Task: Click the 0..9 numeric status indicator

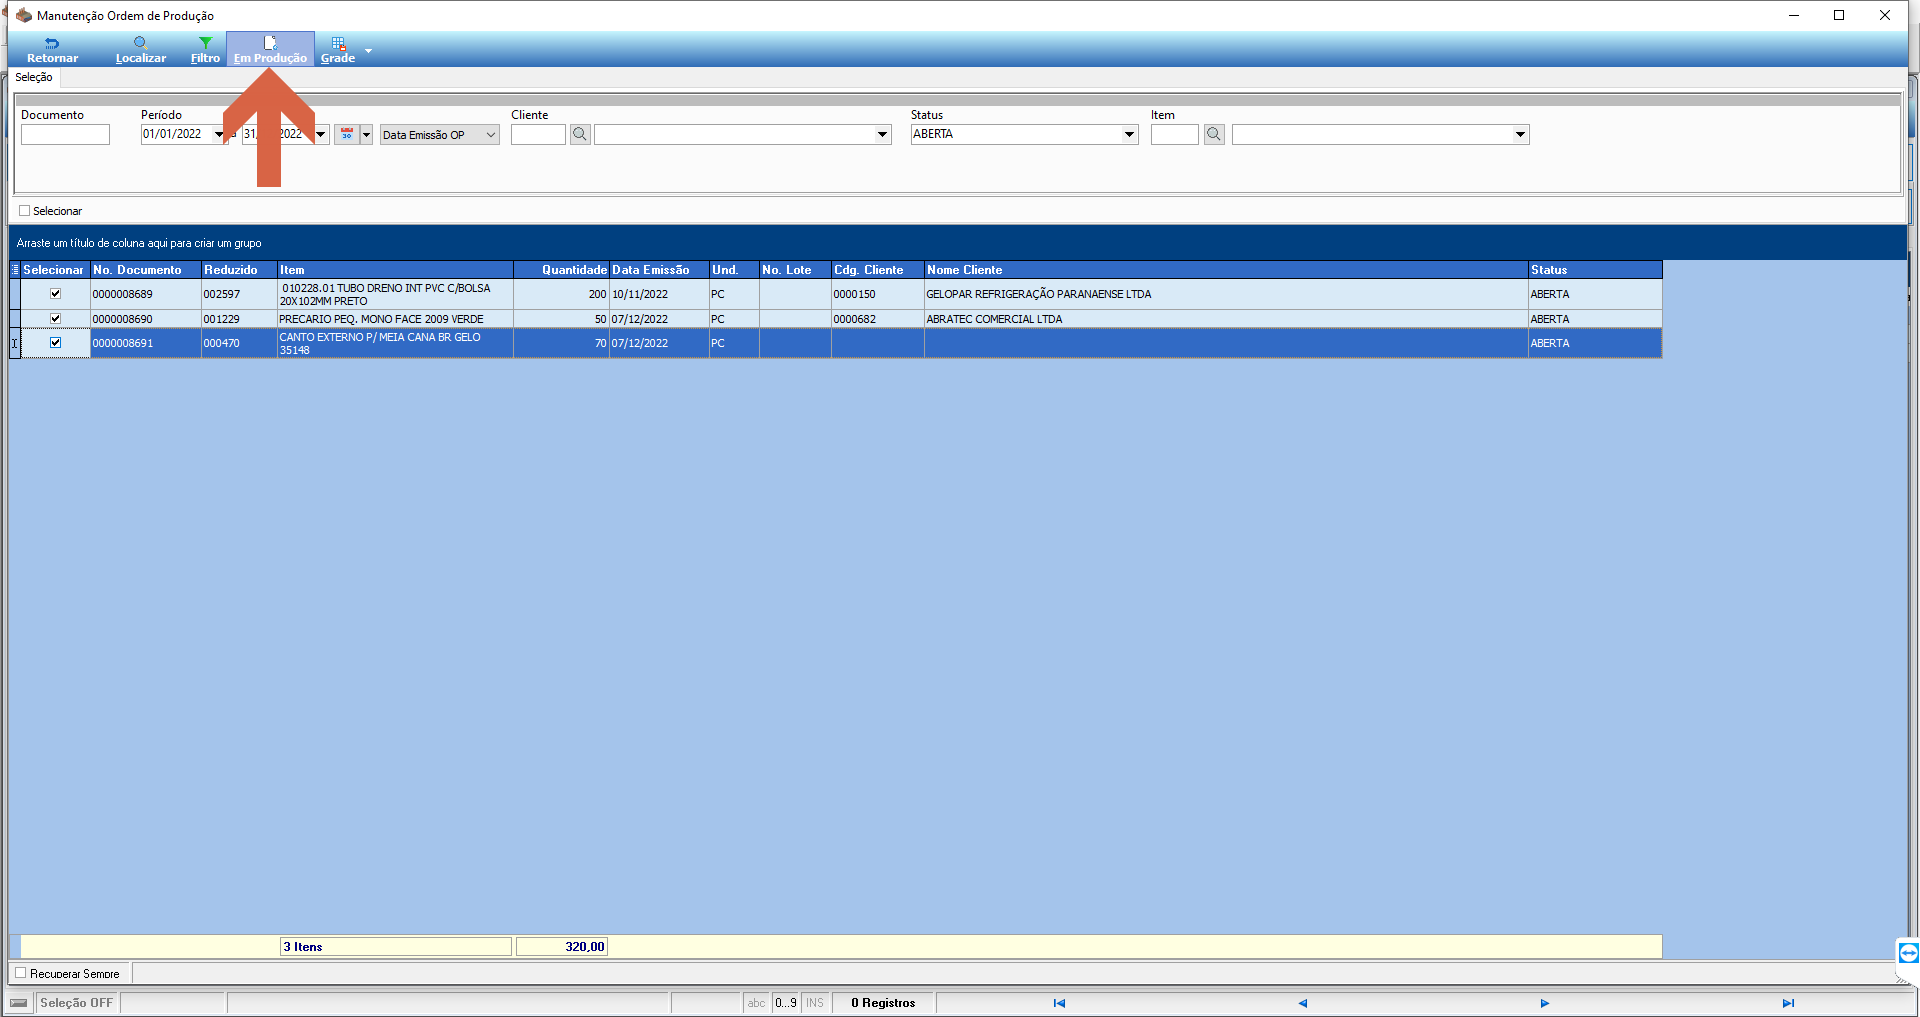Action: [x=786, y=1003]
